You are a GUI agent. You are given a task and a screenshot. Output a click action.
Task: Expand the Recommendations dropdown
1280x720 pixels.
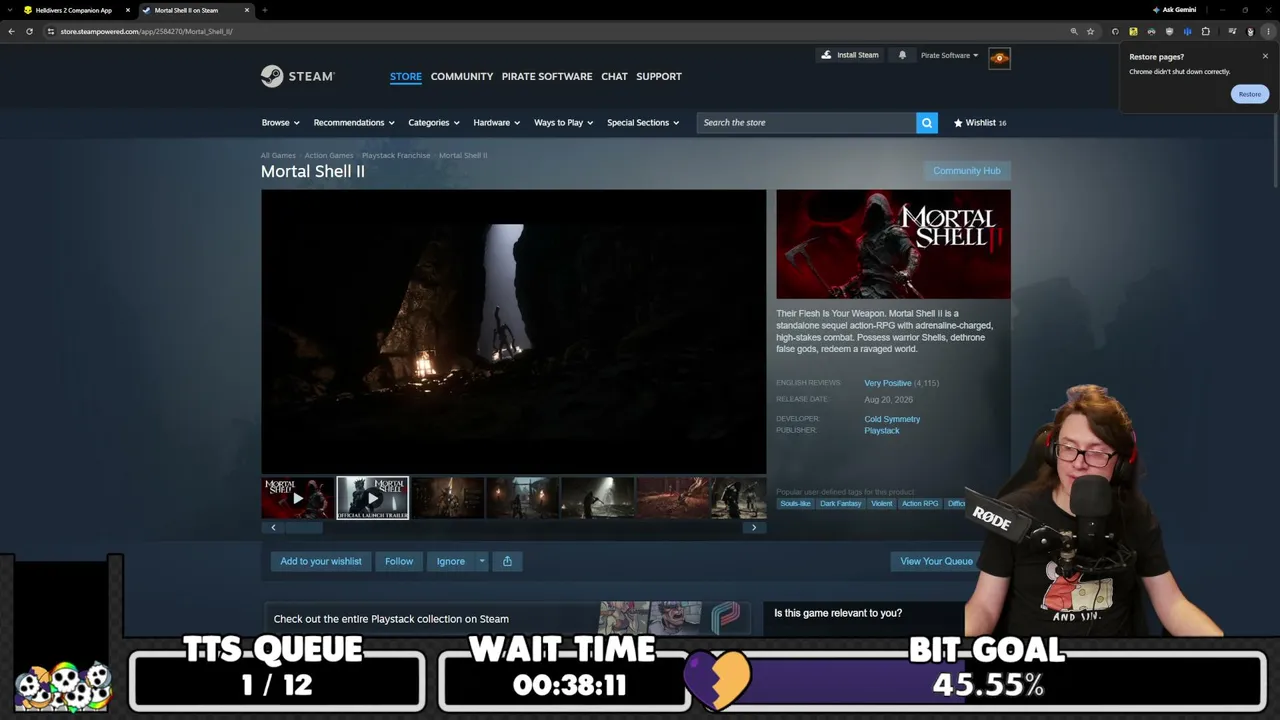tap(354, 123)
